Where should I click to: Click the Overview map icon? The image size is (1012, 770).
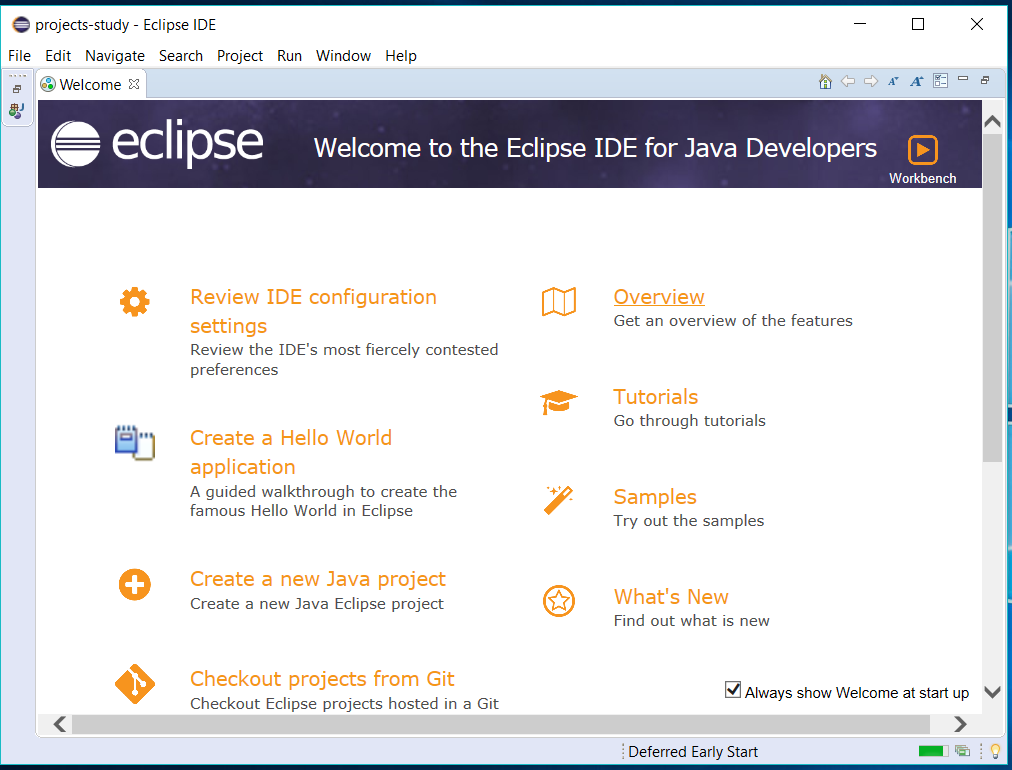pyautogui.click(x=558, y=301)
